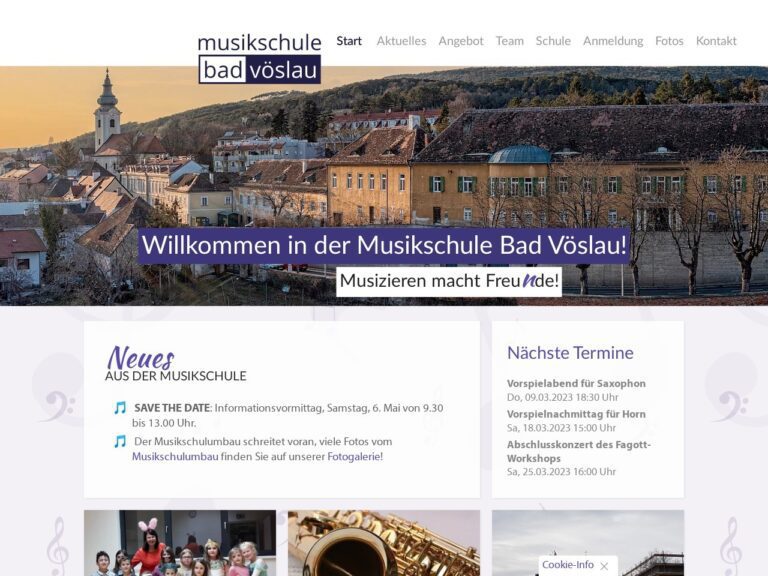Open the Cookie-Info notice
The height and width of the screenshot is (576, 768).
568,565
